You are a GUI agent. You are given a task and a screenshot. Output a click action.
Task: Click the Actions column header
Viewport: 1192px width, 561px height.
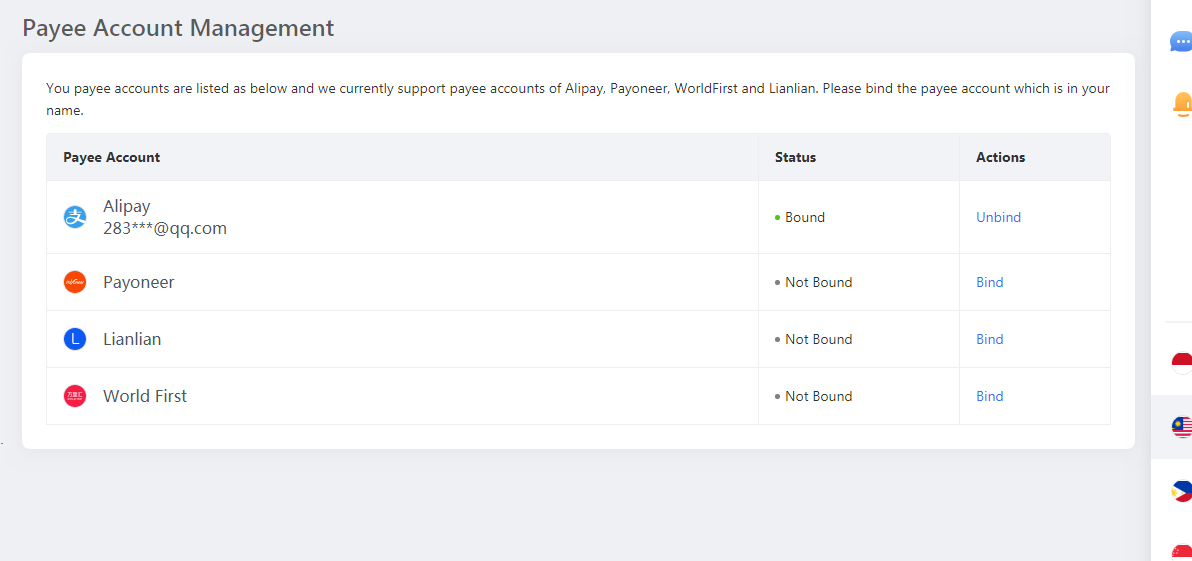1000,157
